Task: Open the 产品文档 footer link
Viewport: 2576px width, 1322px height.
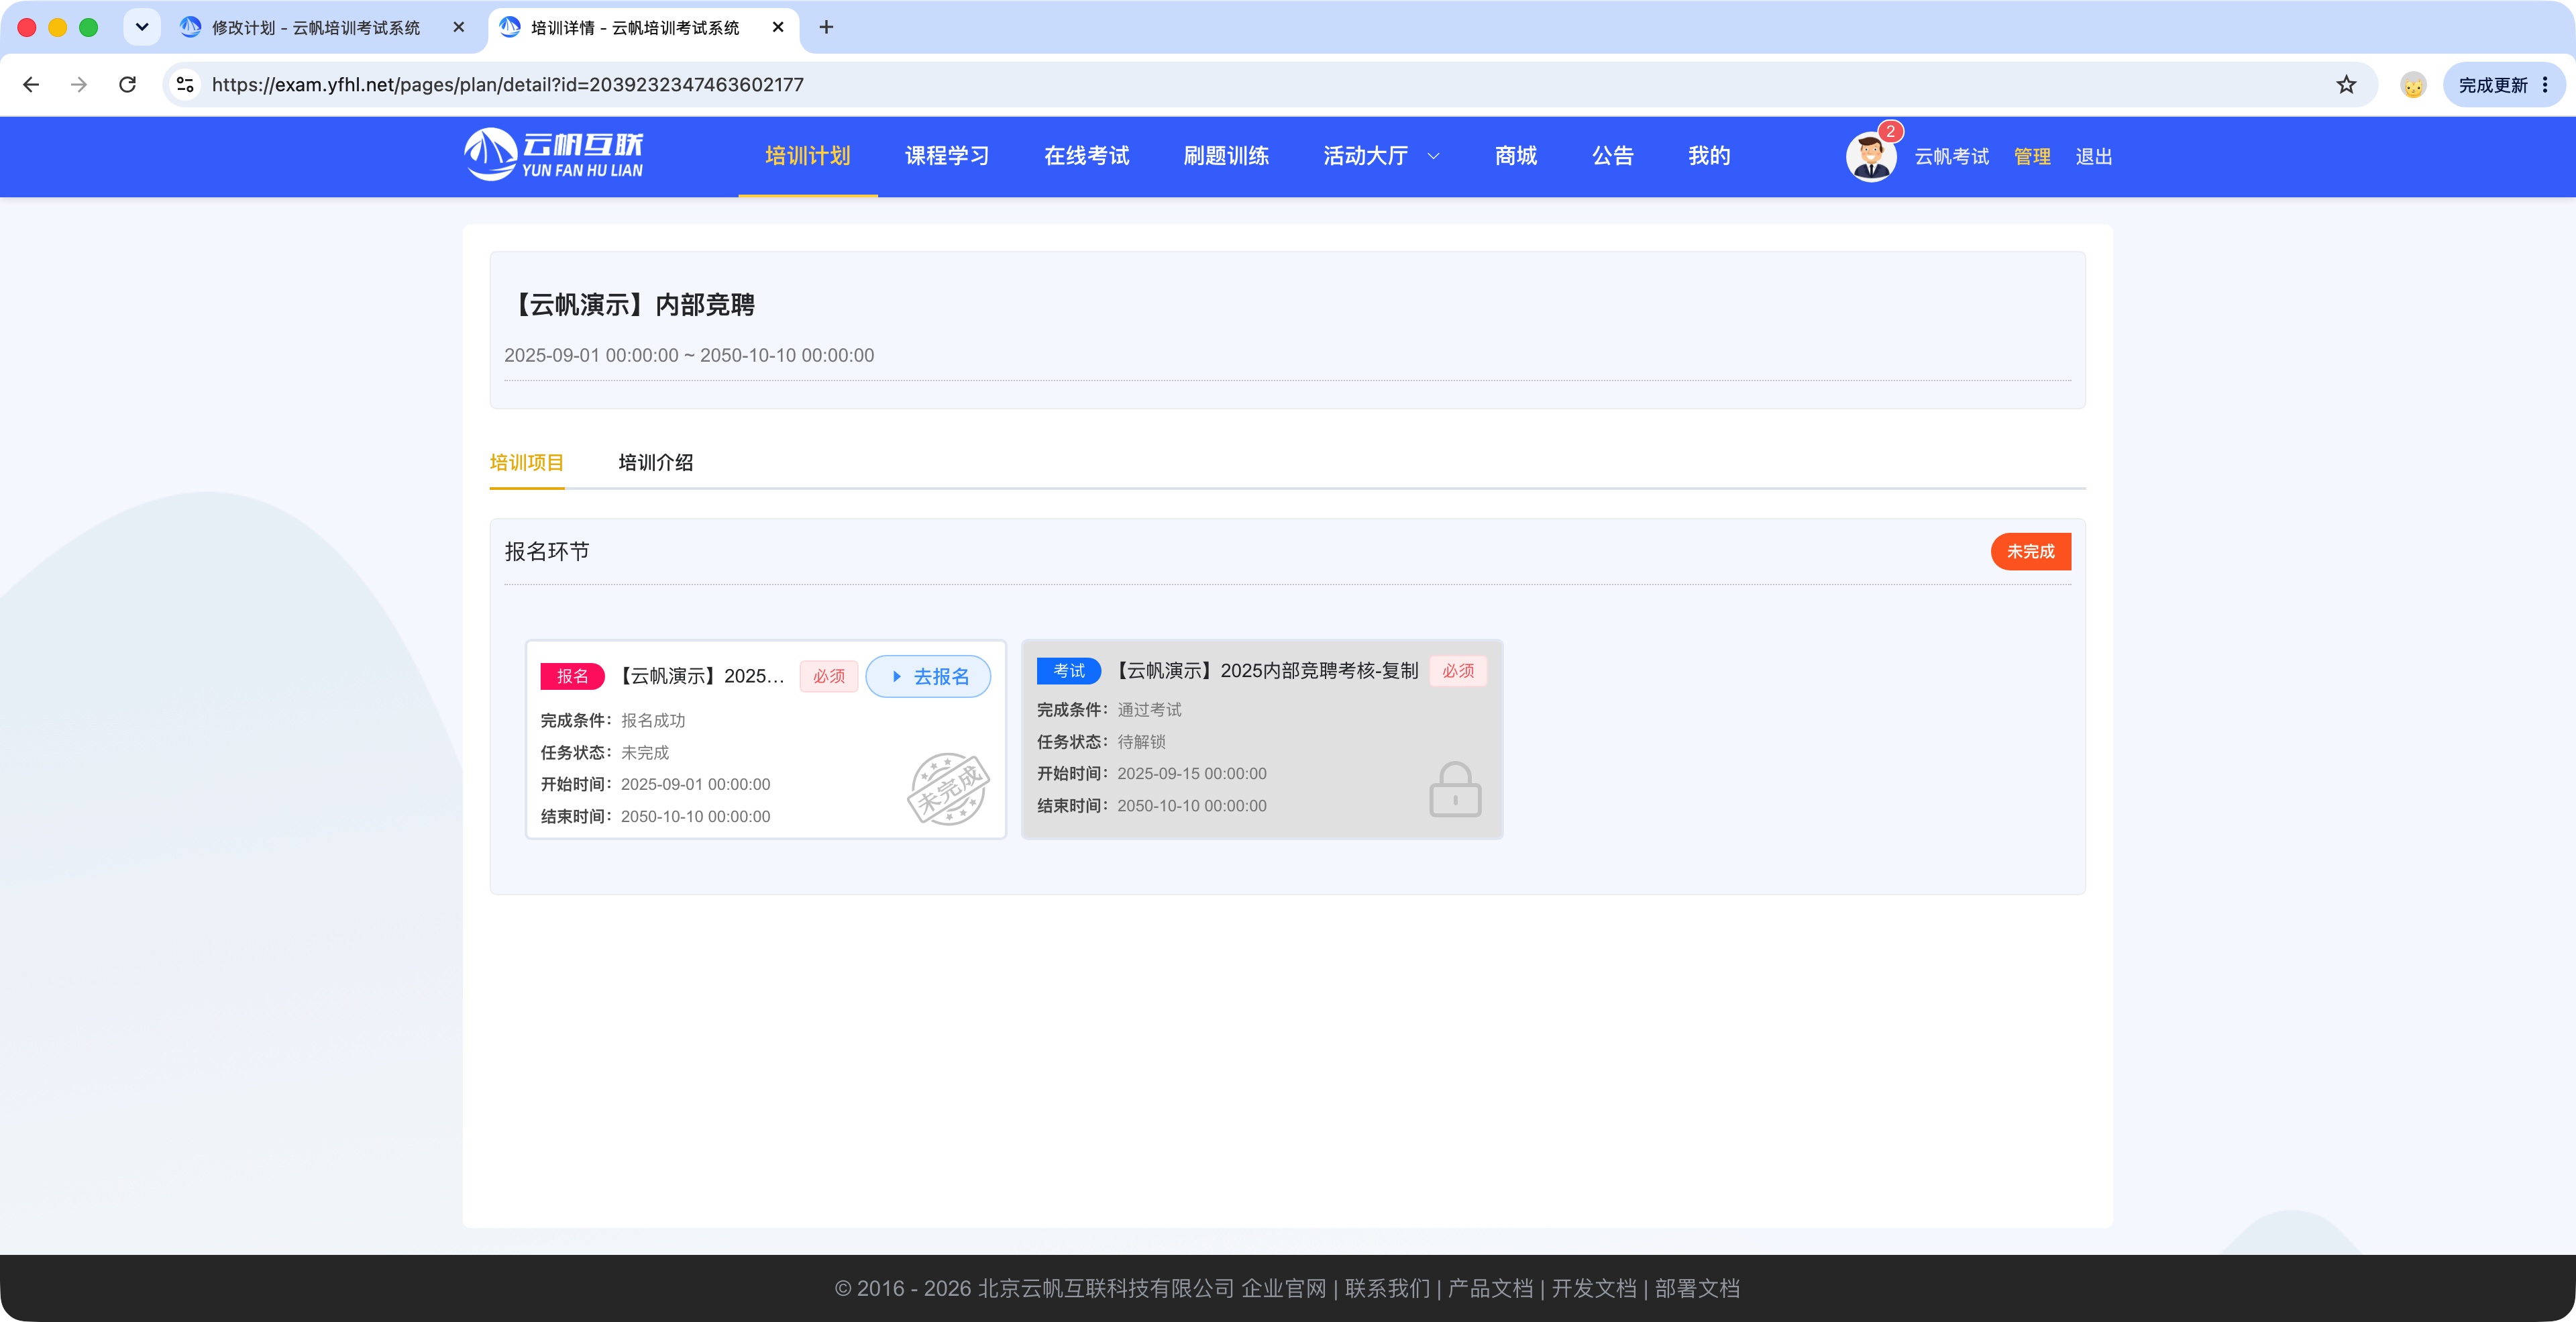Action: tap(1490, 1288)
